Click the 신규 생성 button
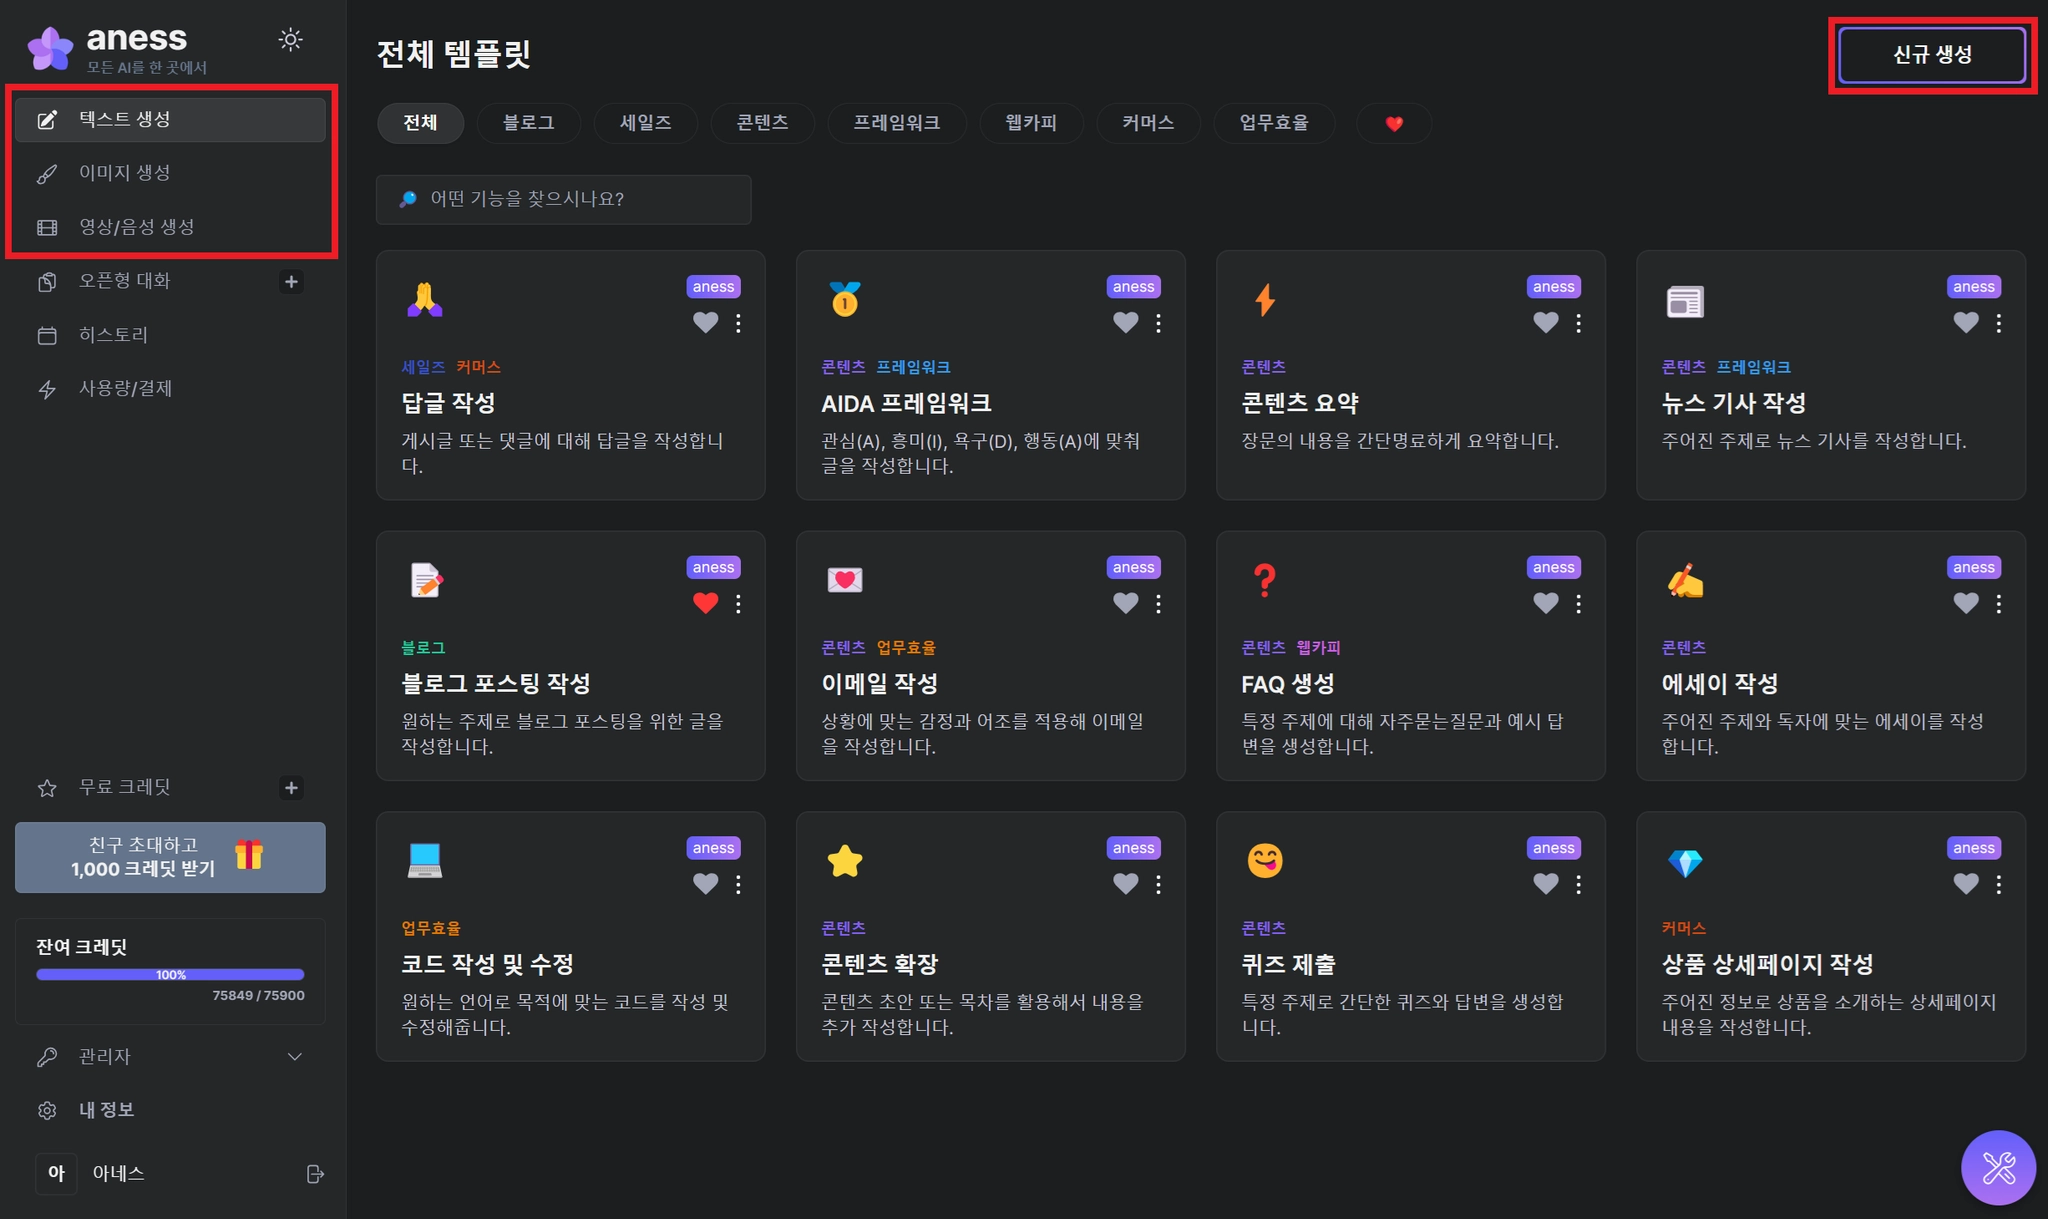 pos(1931,55)
